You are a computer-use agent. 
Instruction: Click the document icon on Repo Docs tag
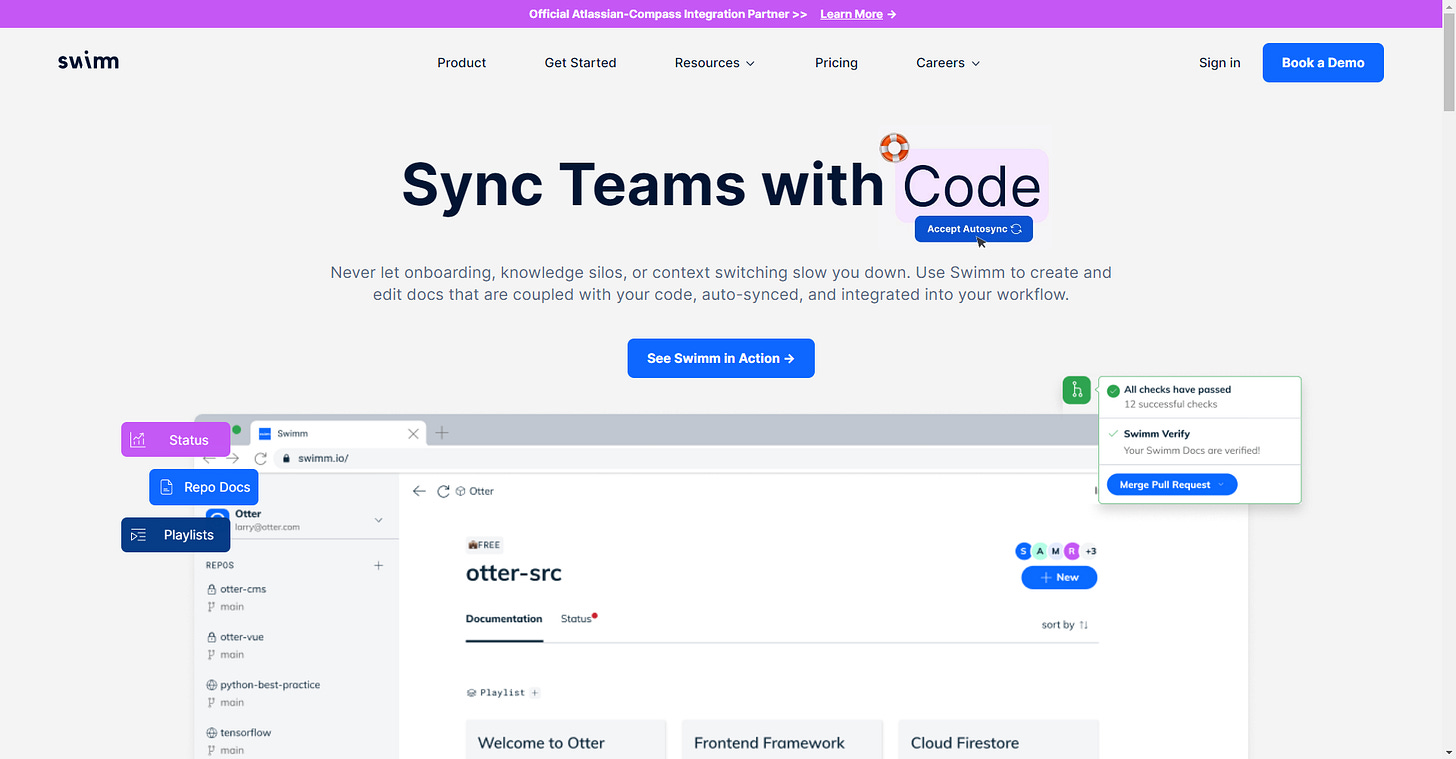(x=166, y=487)
